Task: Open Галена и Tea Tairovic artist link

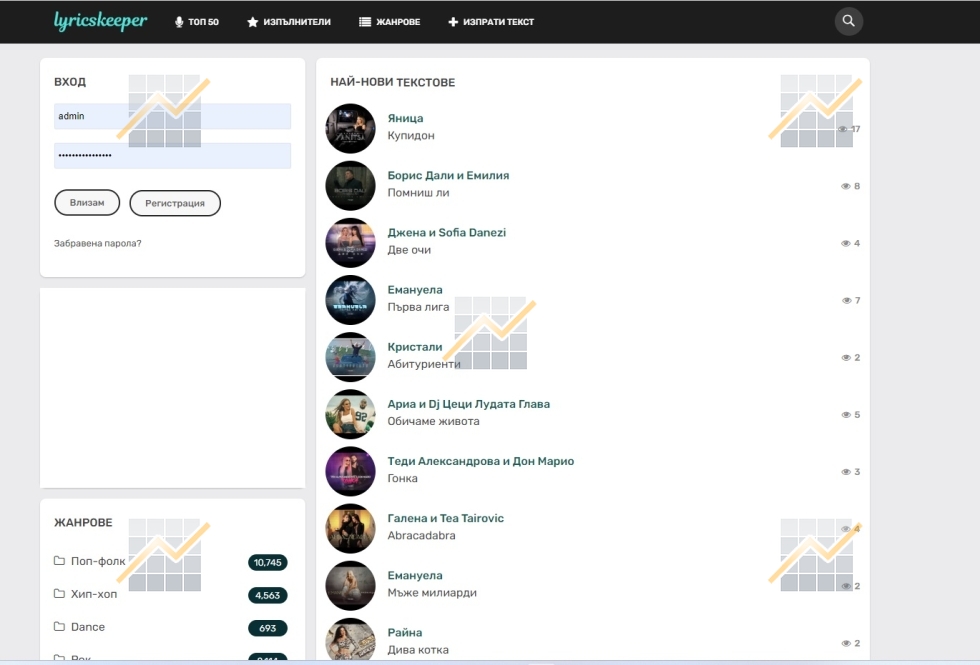Action: pyautogui.click(x=445, y=518)
